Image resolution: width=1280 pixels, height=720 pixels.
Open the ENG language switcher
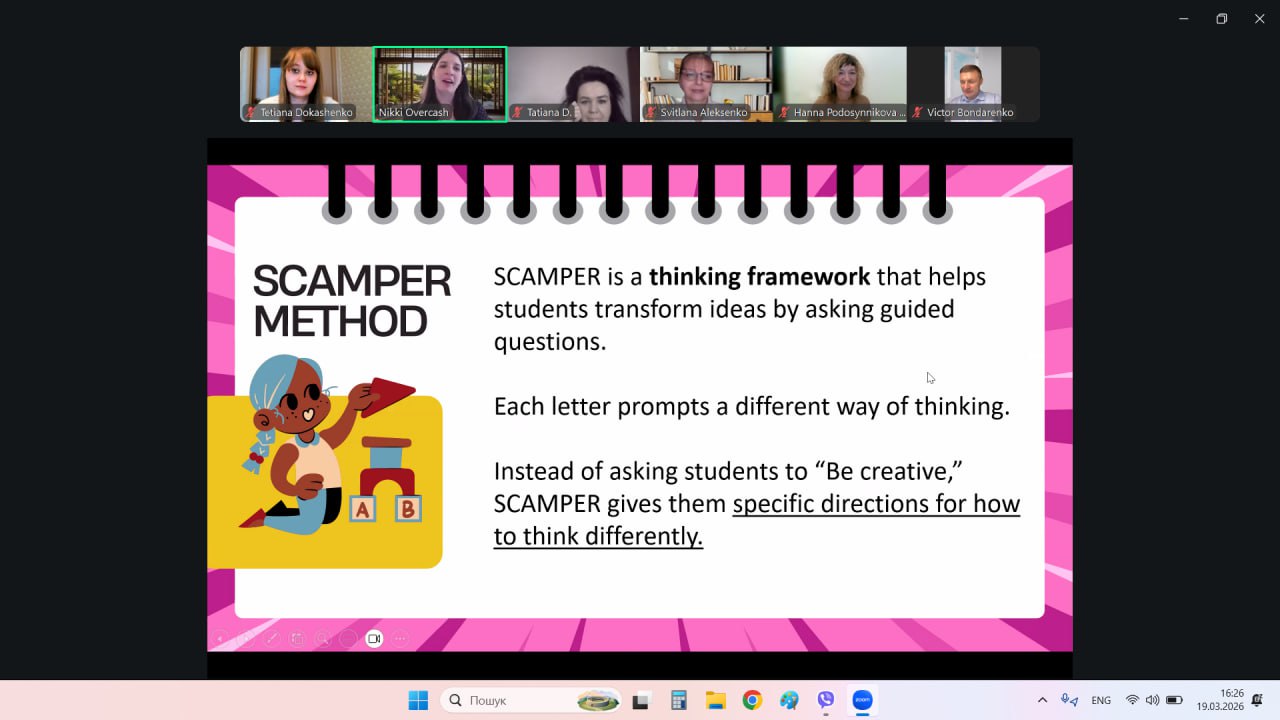pos(1101,700)
